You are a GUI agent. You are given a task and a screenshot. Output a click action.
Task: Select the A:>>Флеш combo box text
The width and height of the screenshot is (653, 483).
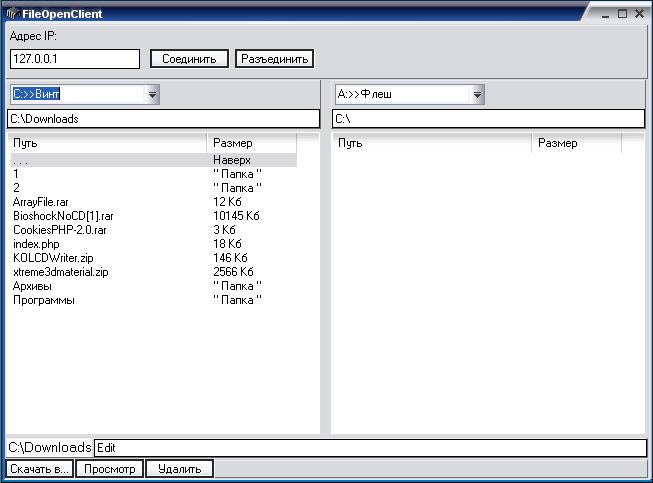point(364,94)
